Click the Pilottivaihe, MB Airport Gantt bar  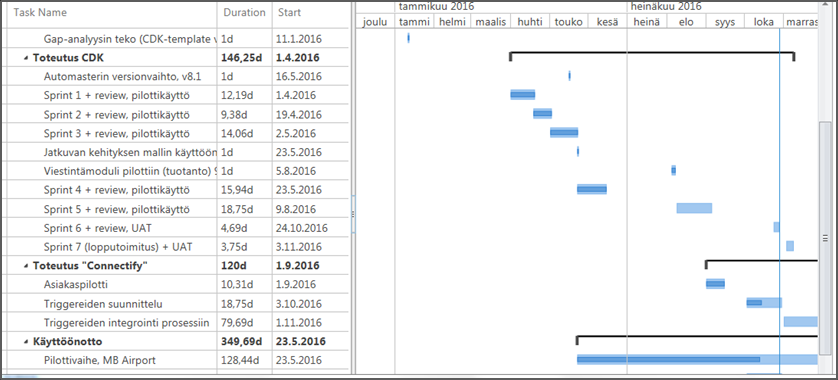pos(697,360)
